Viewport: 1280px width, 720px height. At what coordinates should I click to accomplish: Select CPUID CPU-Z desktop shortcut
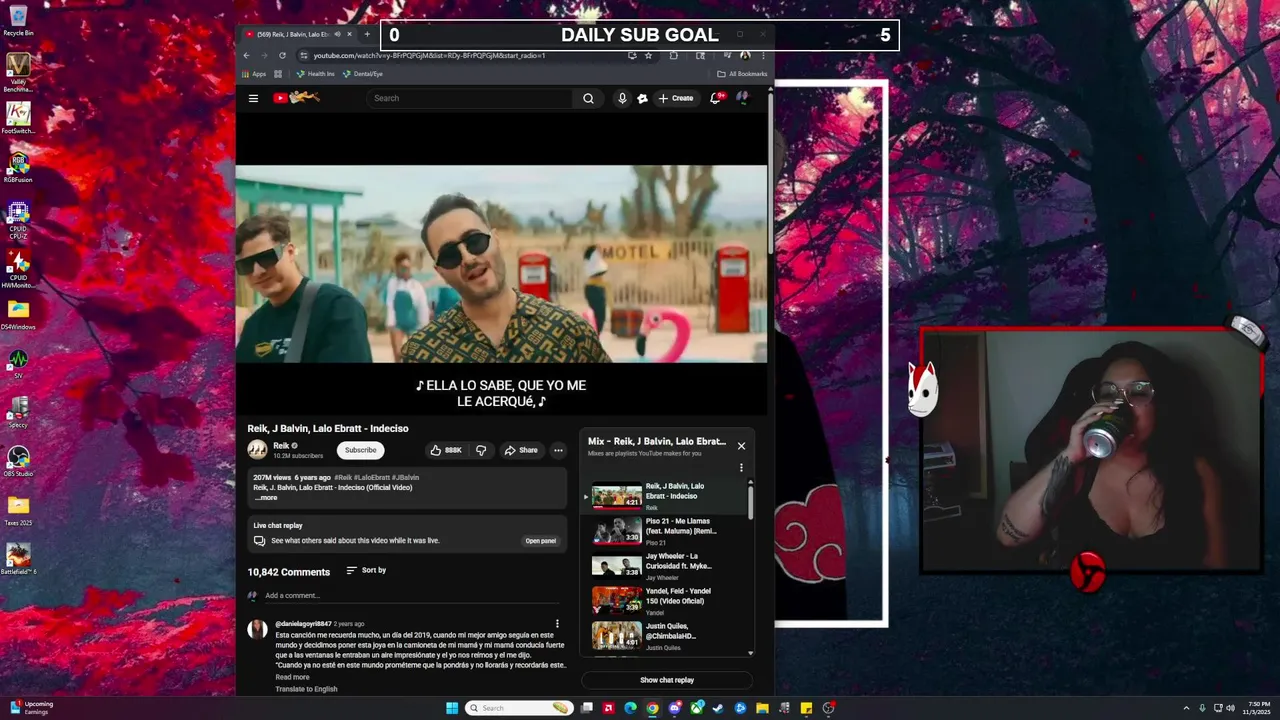click(18, 219)
